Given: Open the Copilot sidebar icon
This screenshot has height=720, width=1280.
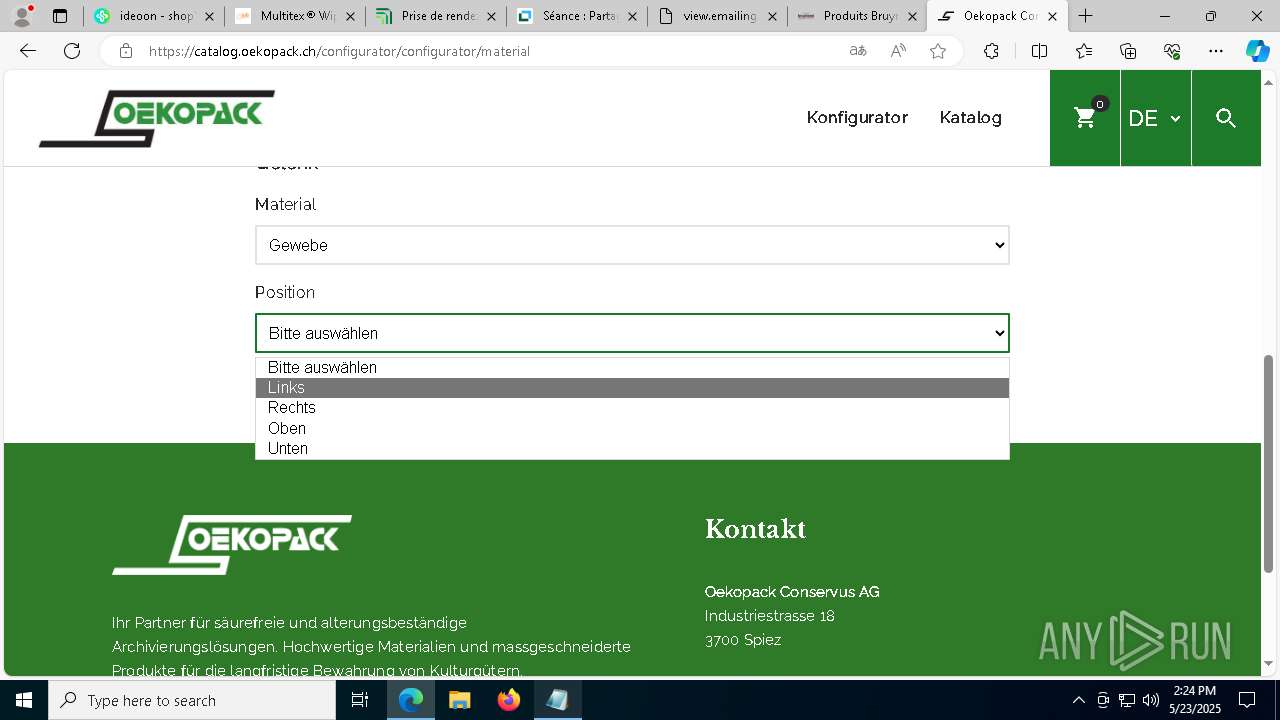Looking at the screenshot, I should point(1257,51).
